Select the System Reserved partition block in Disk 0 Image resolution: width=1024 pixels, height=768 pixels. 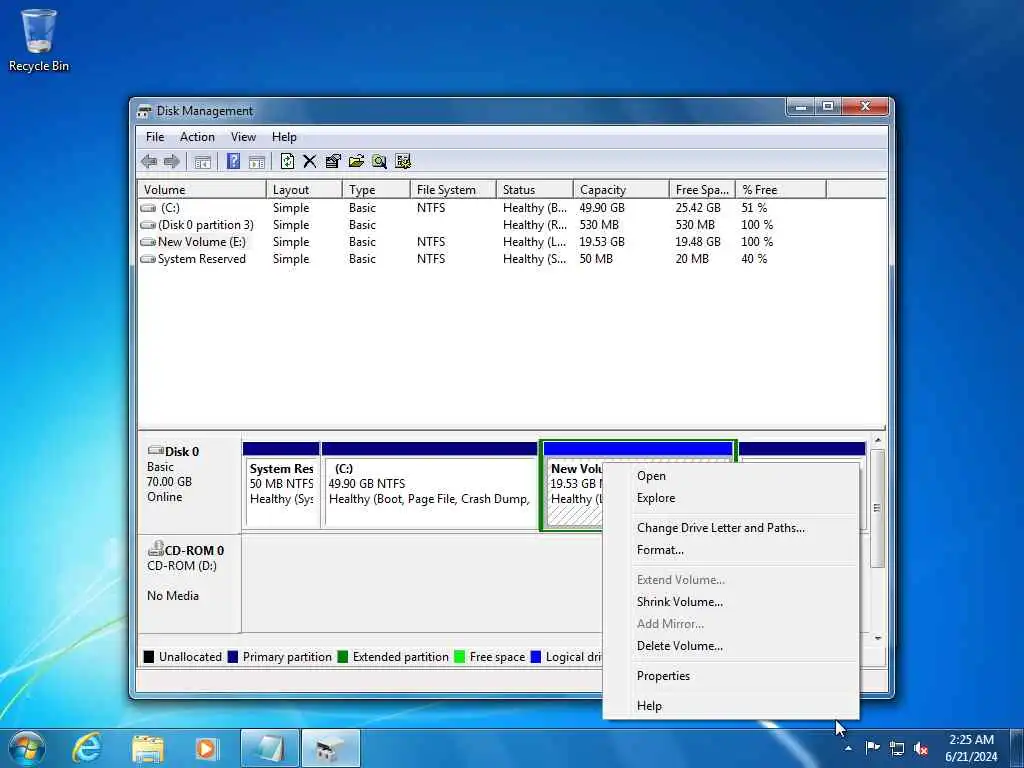(x=281, y=485)
